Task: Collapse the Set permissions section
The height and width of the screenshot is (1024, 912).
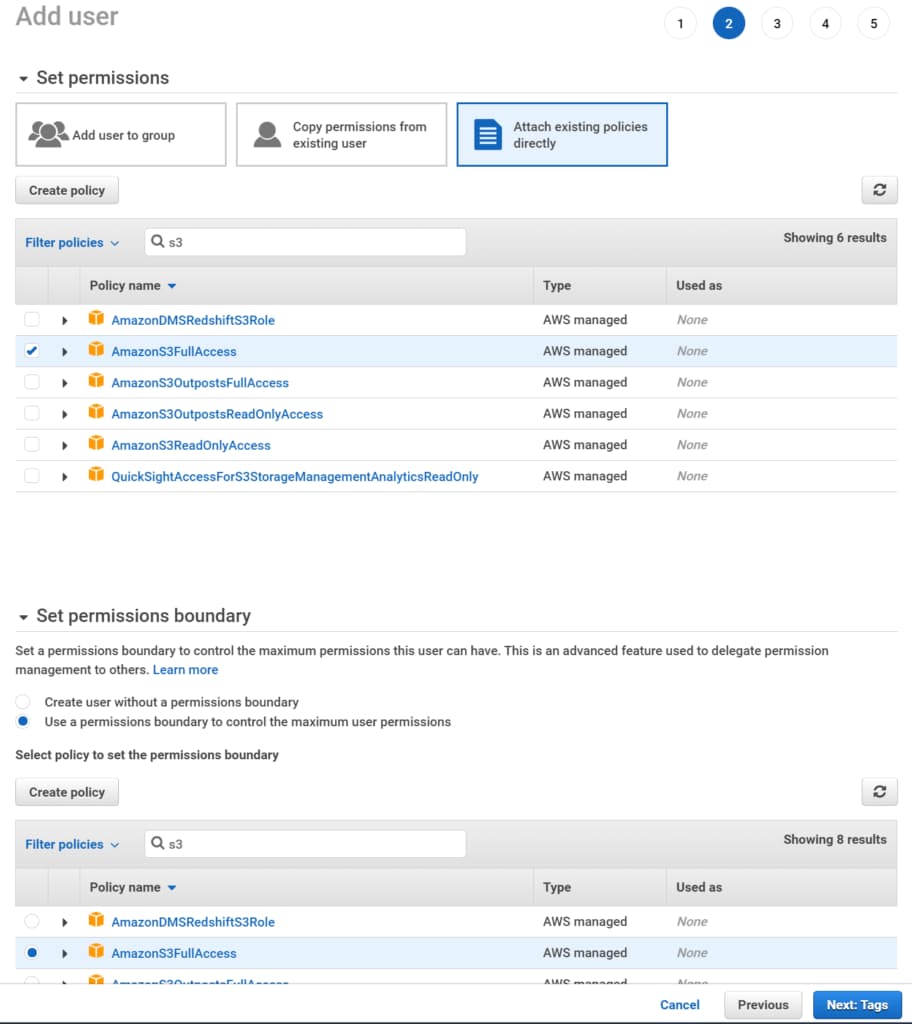Action: point(24,78)
